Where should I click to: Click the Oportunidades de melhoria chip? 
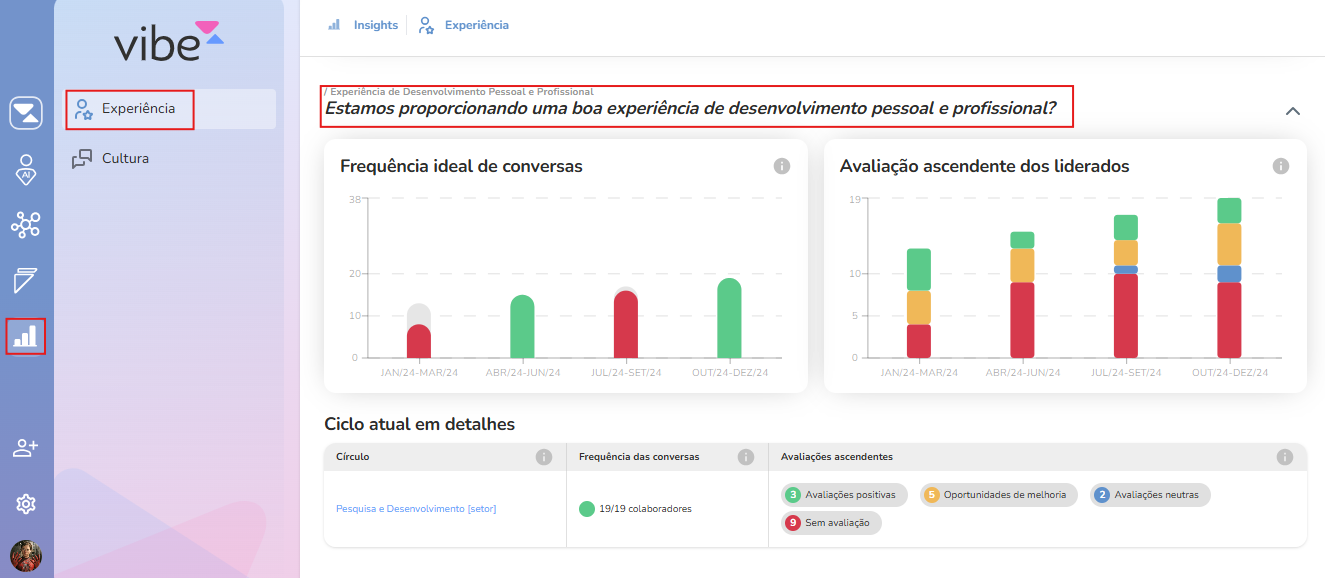(999, 495)
